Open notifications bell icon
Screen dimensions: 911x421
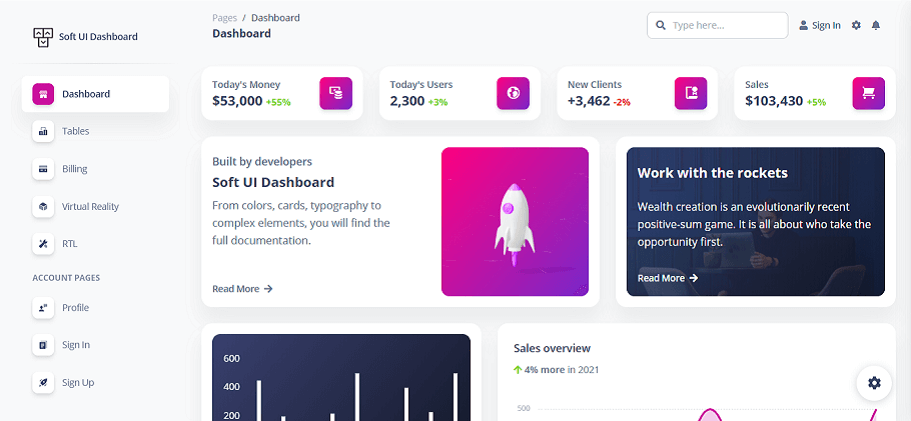coord(876,25)
